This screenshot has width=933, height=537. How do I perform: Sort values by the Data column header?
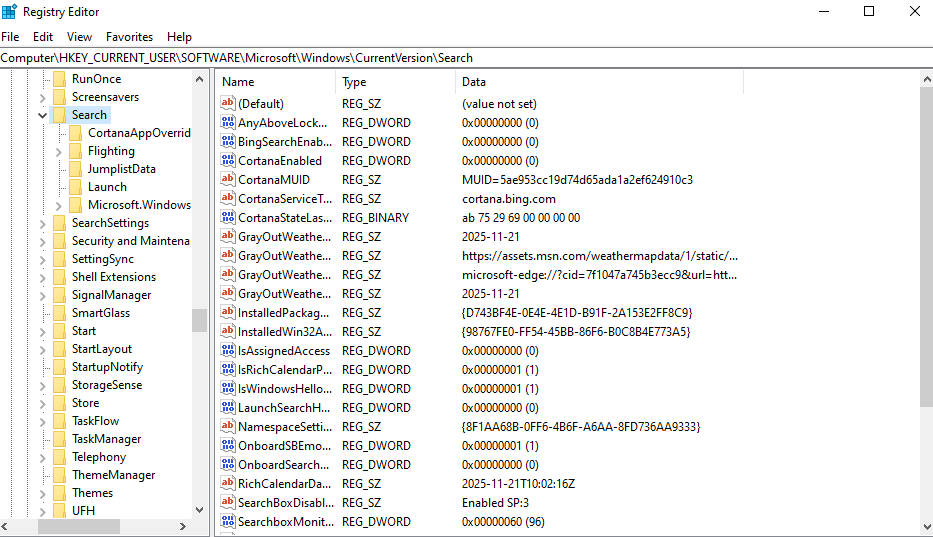click(600, 82)
